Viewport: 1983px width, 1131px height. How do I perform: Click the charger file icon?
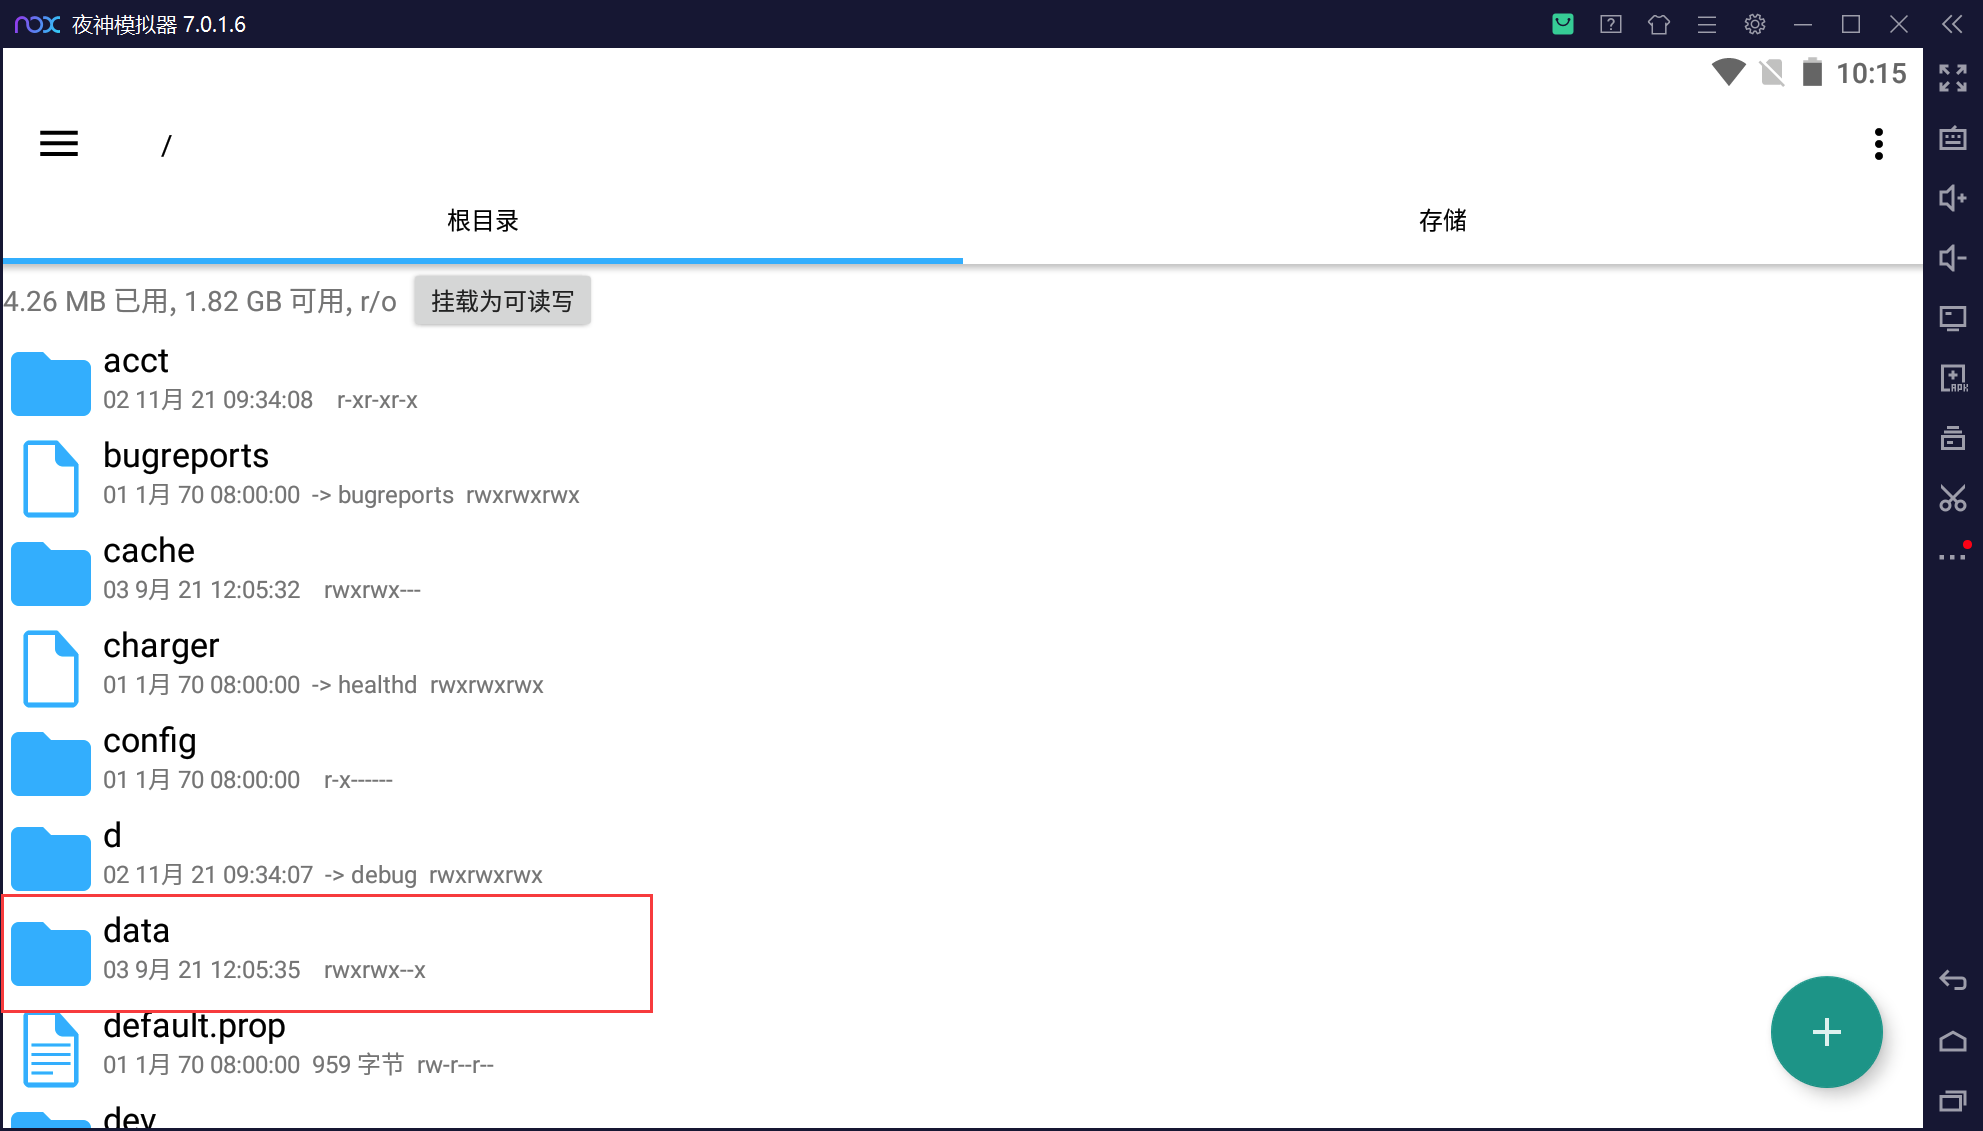click(x=51, y=668)
